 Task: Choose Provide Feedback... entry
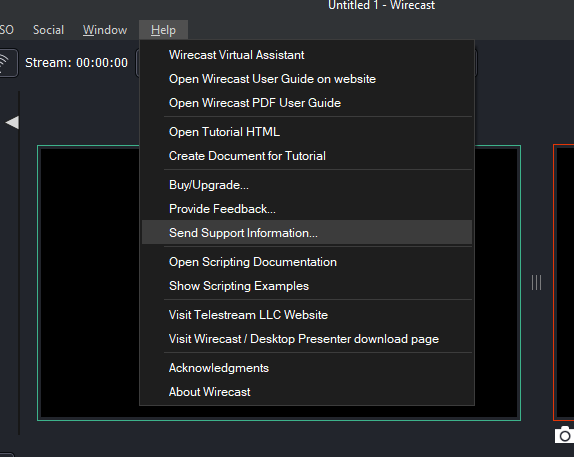(307, 209)
